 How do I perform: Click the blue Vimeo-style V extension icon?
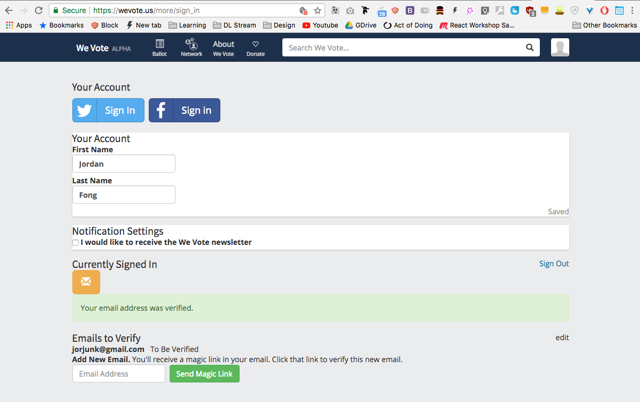click(589, 11)
